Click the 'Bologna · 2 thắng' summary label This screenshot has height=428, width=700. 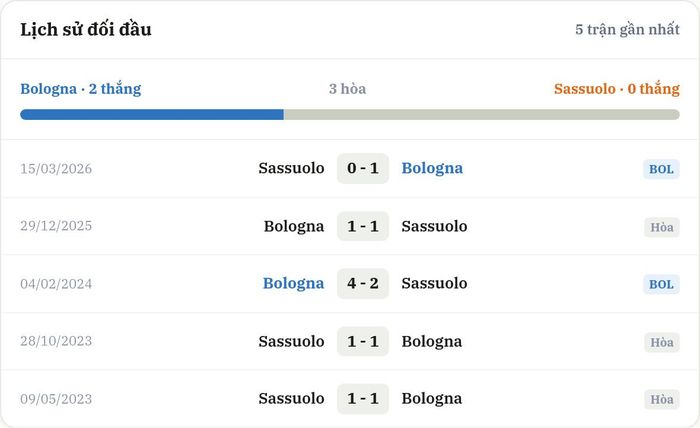click(81, 89)
